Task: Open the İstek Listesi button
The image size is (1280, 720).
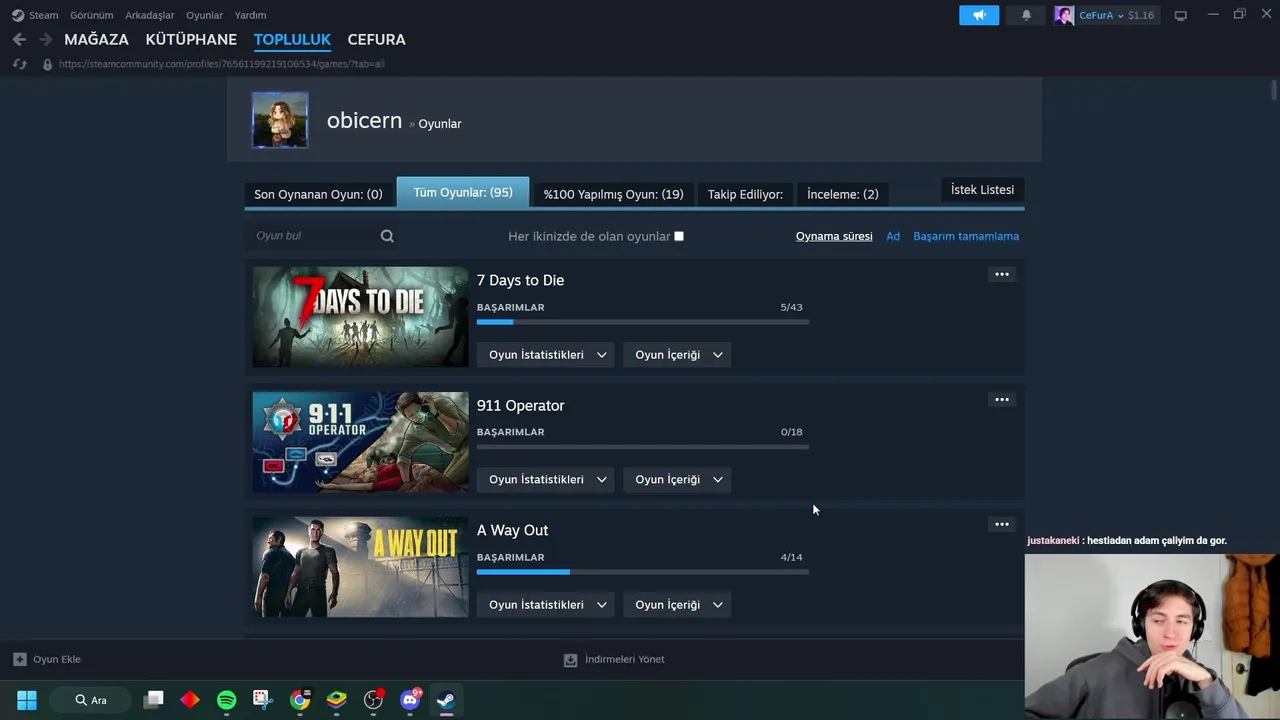Action: 982,190
